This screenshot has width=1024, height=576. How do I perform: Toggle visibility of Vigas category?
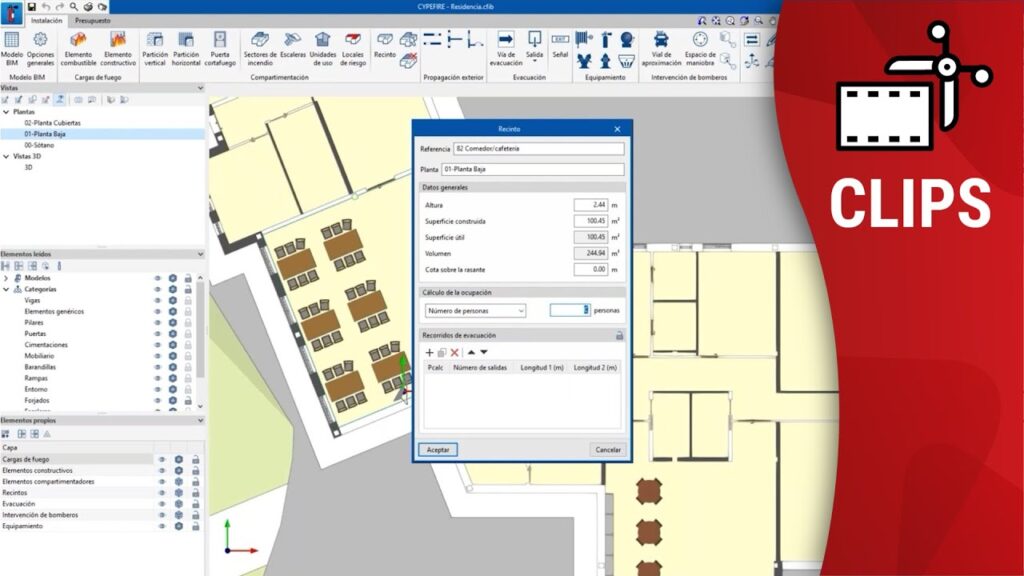pyautogui.click(x=158, y=300)
